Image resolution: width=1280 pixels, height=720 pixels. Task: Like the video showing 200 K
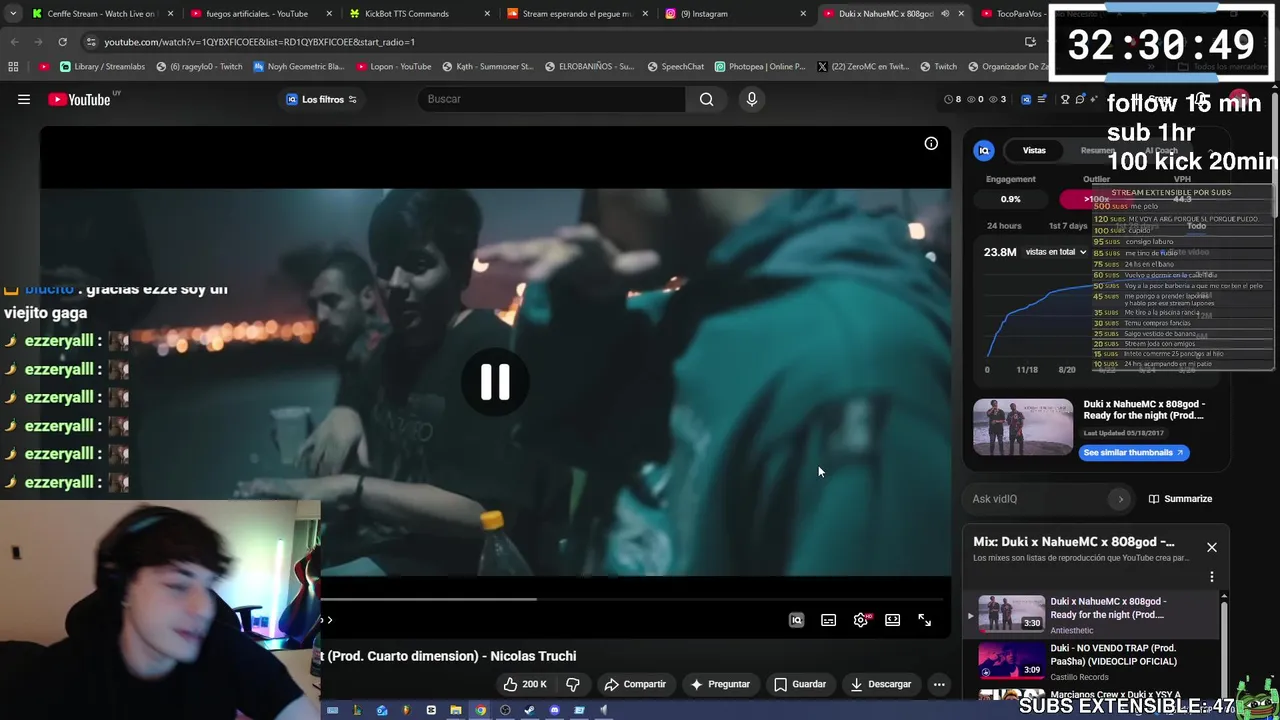click(x=526, y=684)
